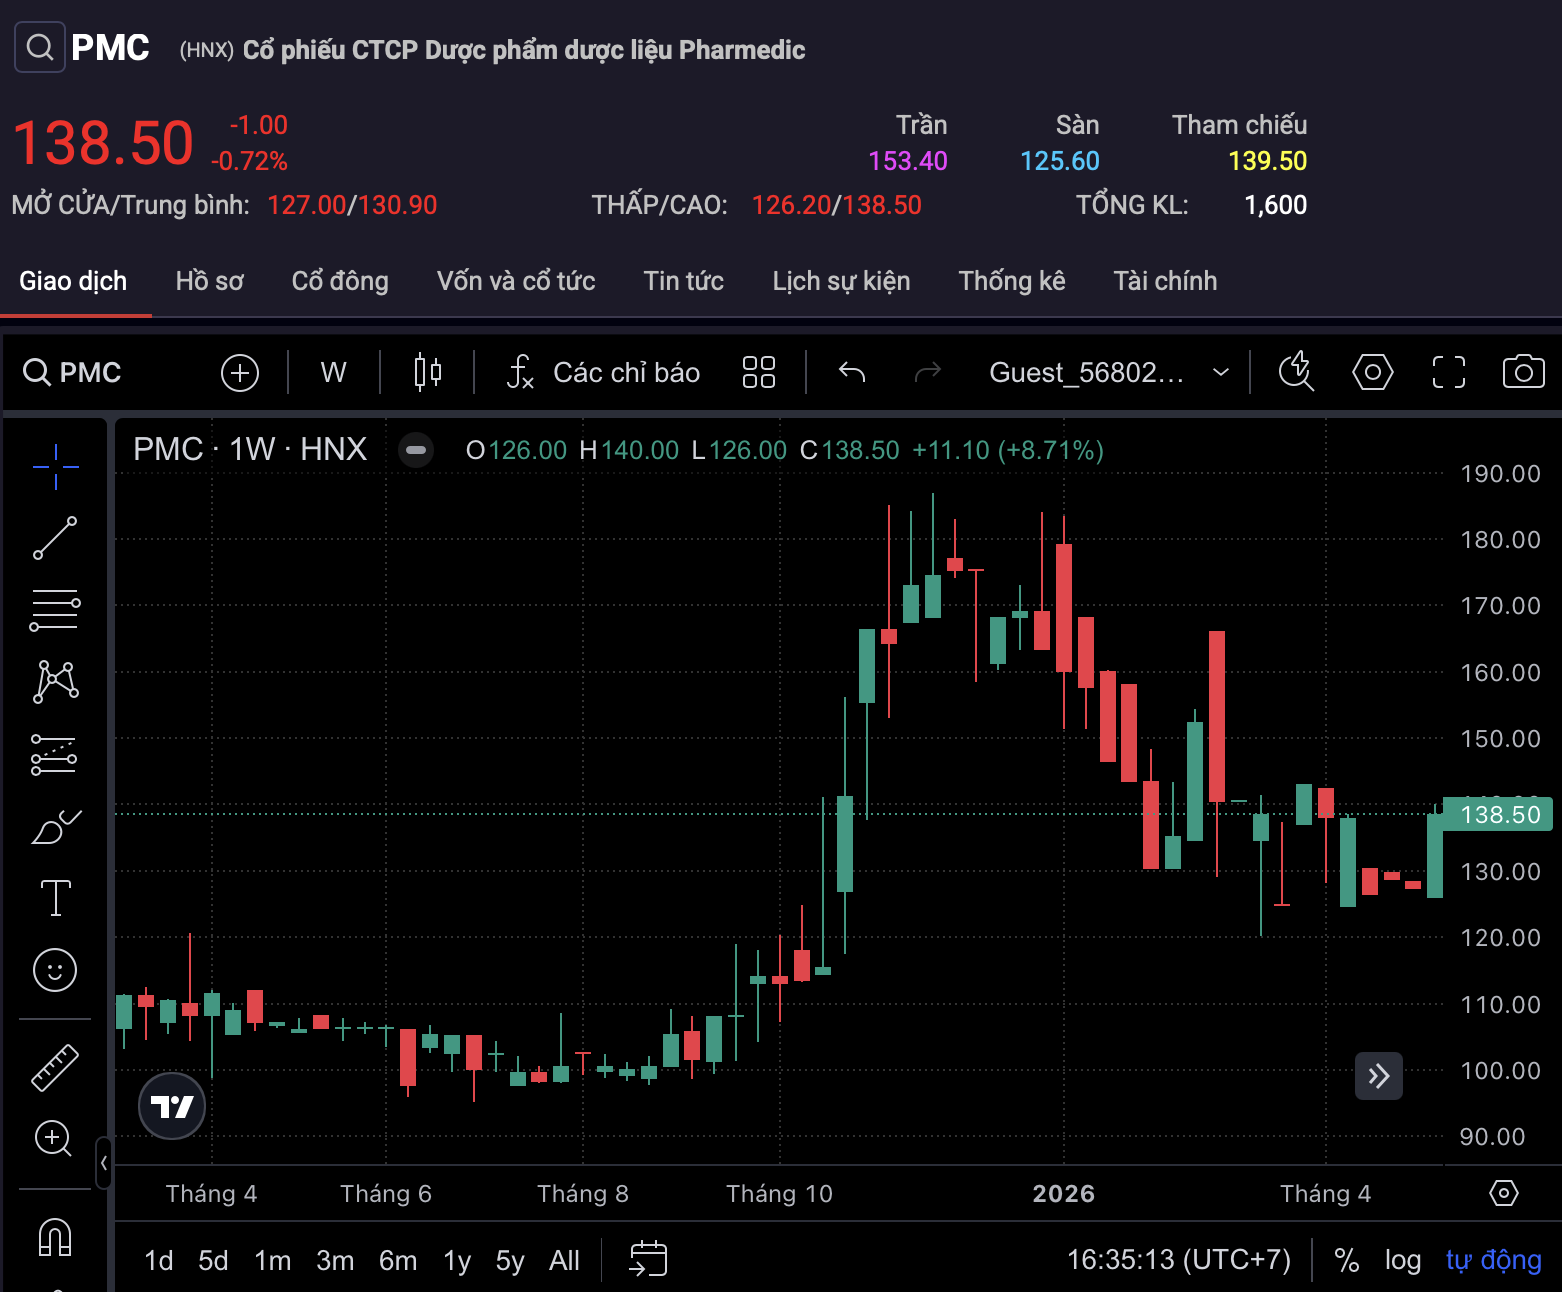Viewport: 1562px width, 1292px height.
Task: Switch chart to fullscreen mode
Action: pos(1449,373)
